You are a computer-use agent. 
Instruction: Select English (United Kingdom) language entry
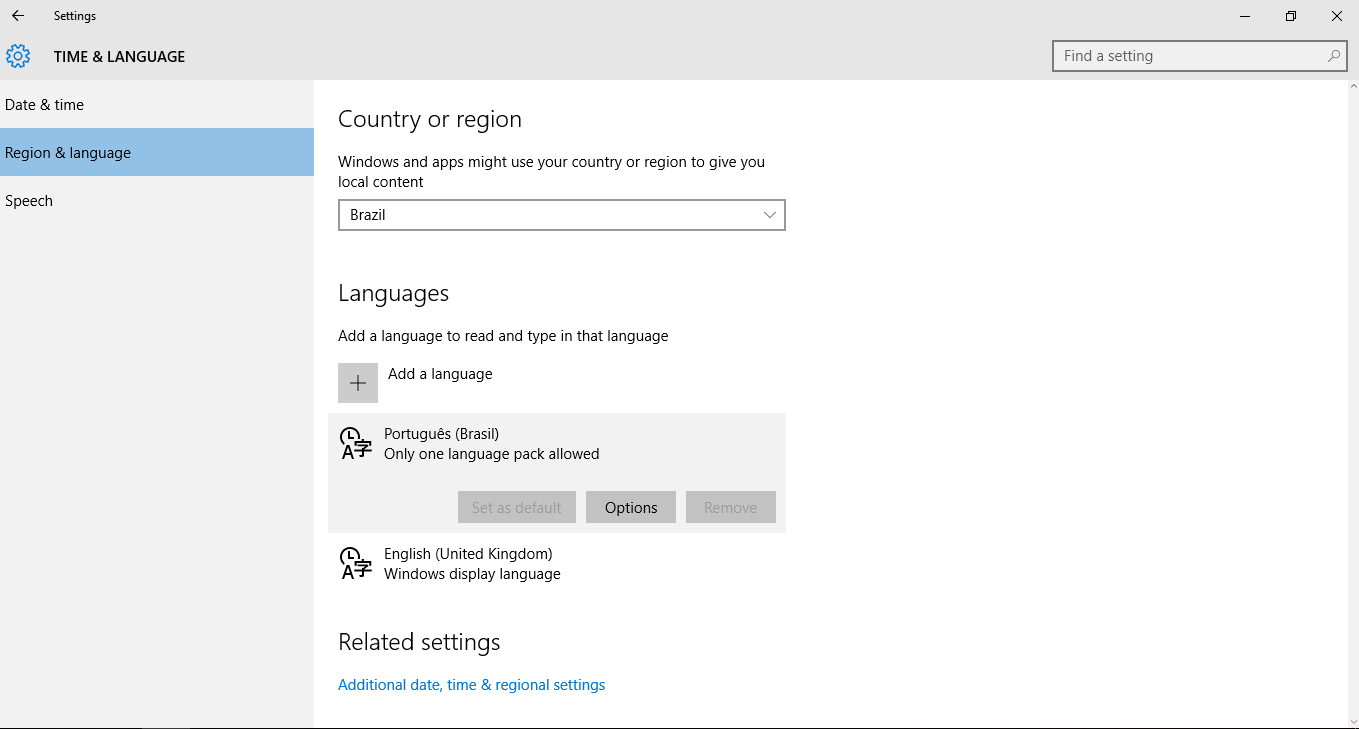pos(557,563)
